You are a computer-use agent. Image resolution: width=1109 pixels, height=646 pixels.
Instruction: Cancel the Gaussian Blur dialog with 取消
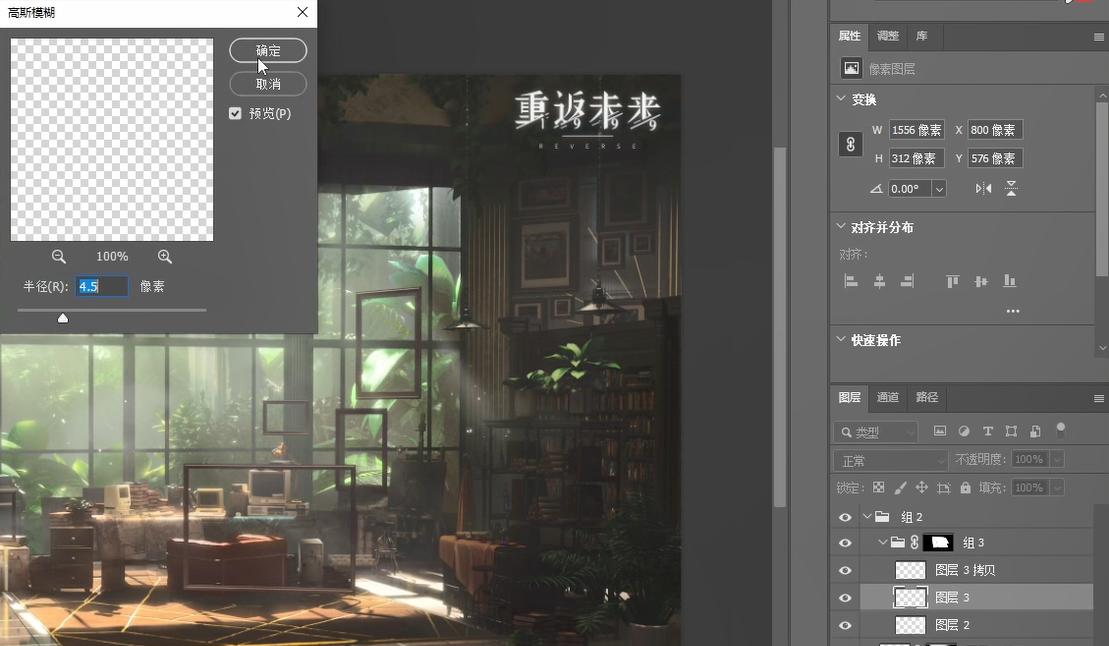point(268,83)
